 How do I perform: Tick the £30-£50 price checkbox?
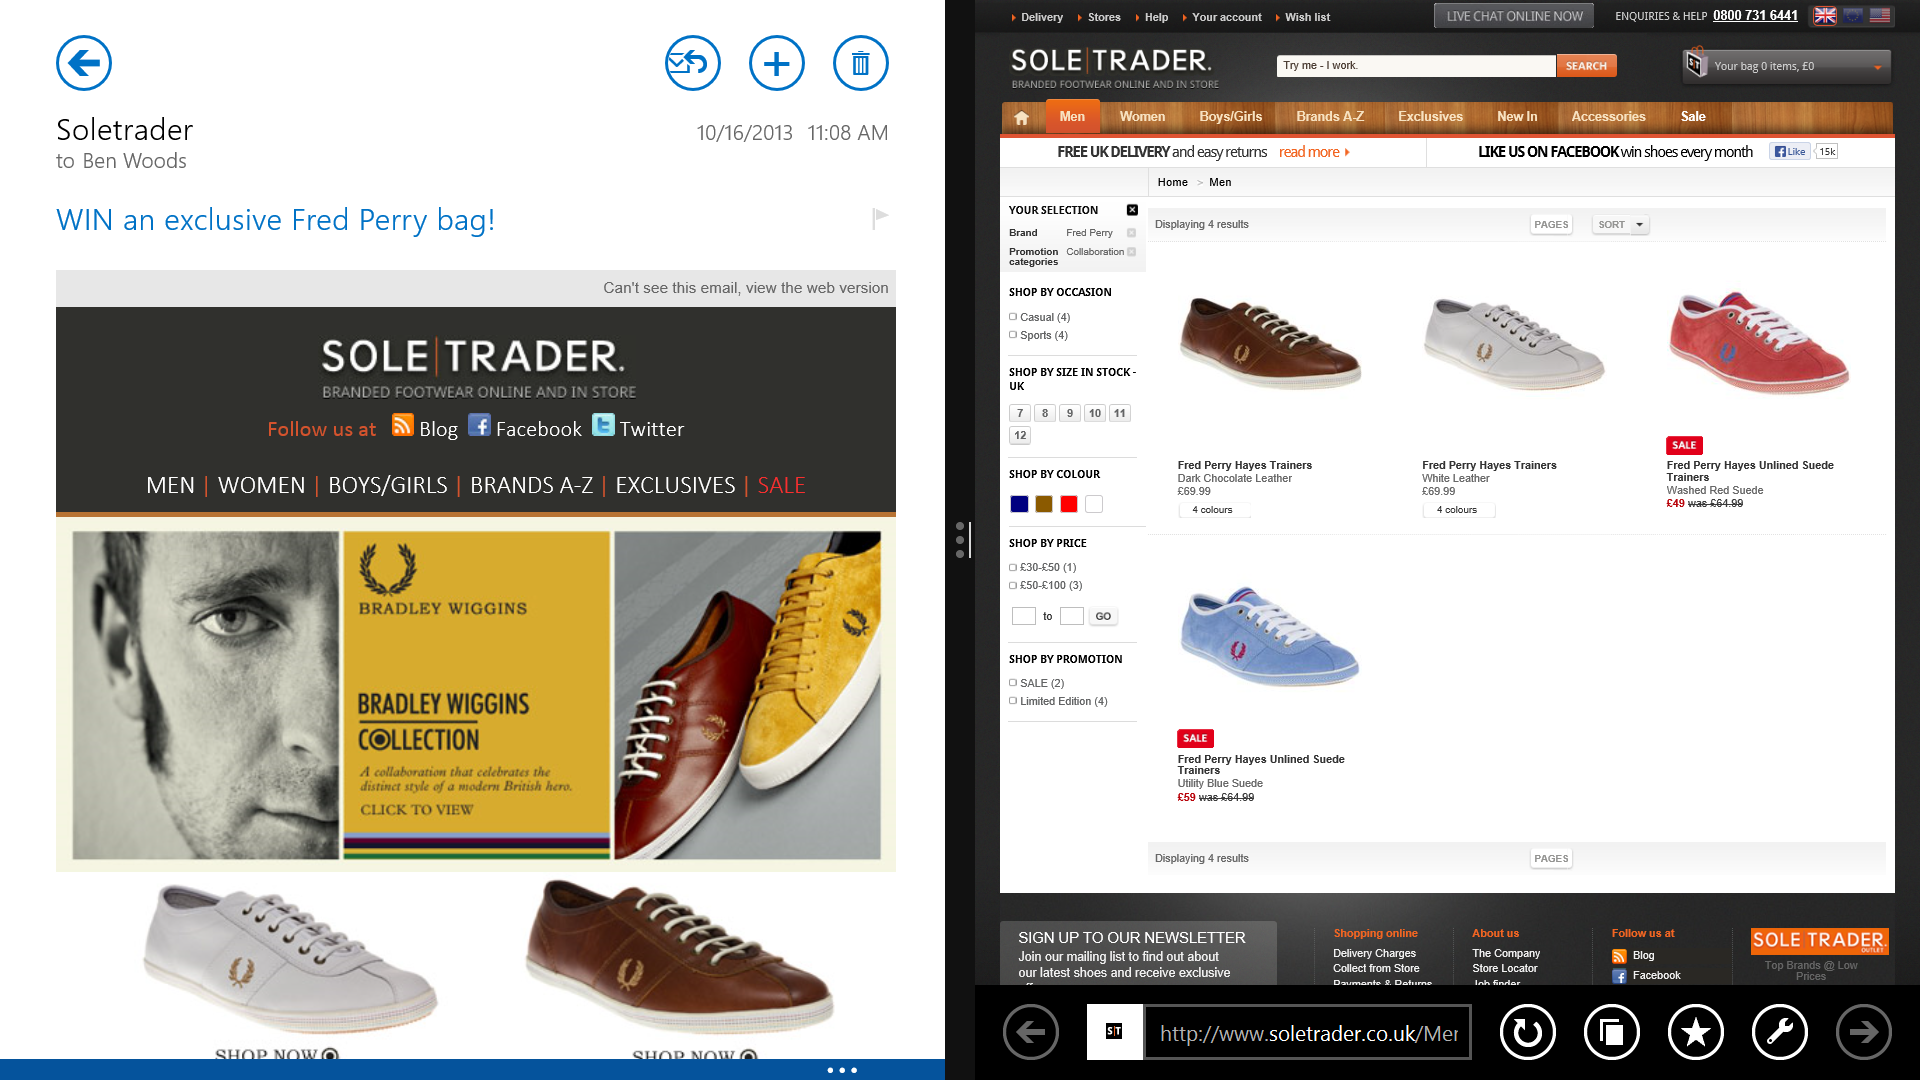click(1013, 567)
